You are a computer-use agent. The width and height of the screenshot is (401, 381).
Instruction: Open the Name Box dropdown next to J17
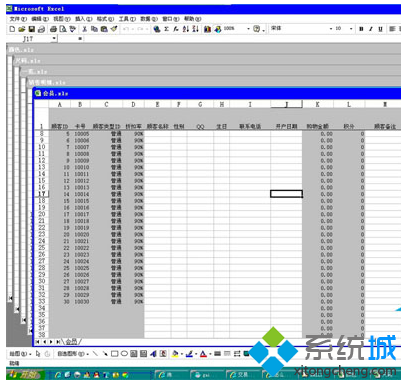(54, 39)
